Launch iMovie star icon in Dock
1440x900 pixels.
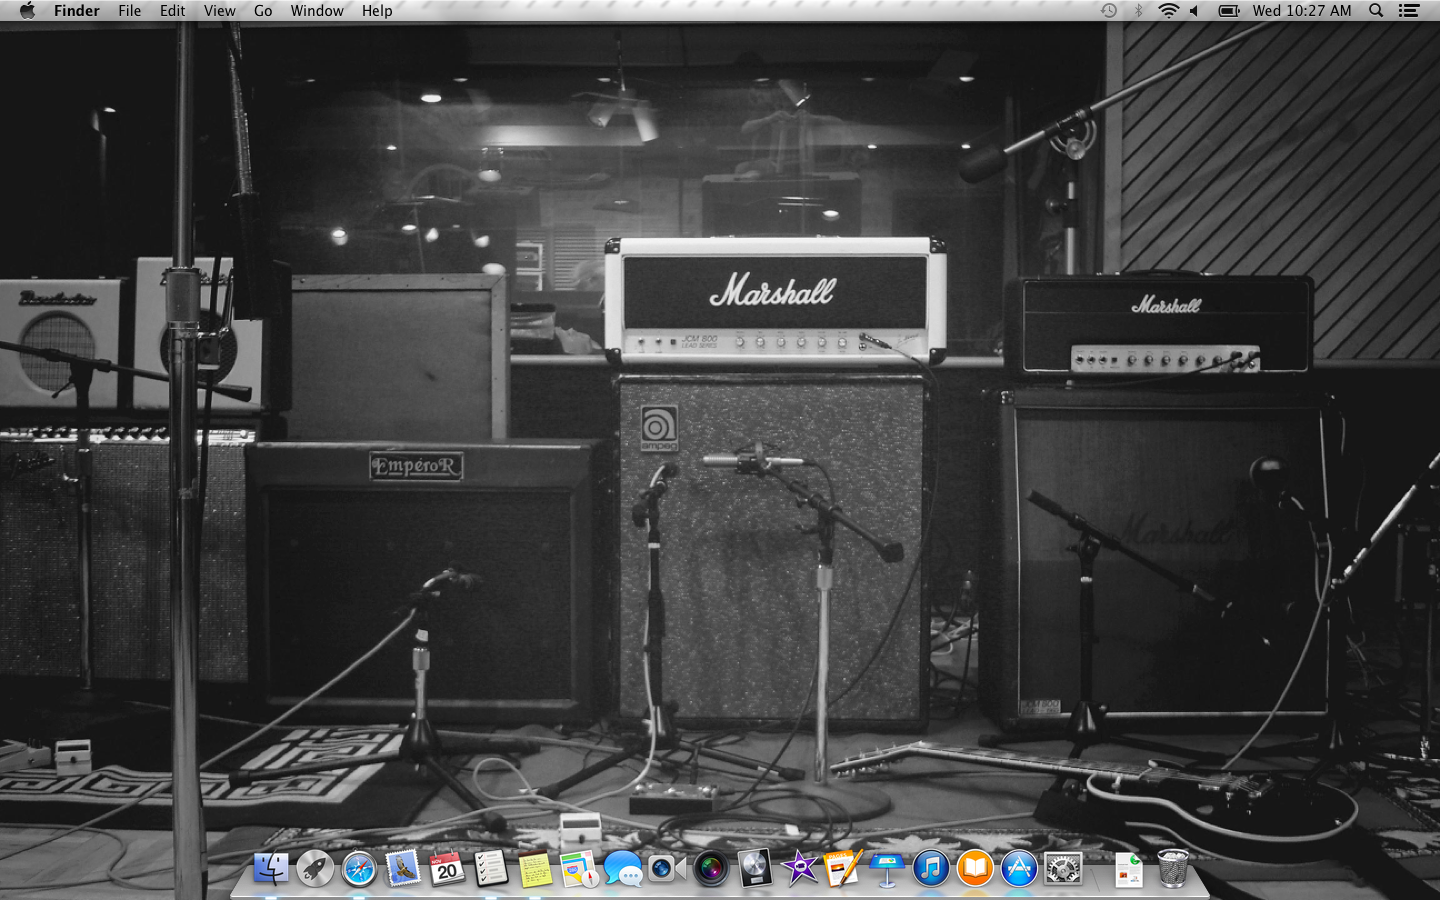pos(799,868)
